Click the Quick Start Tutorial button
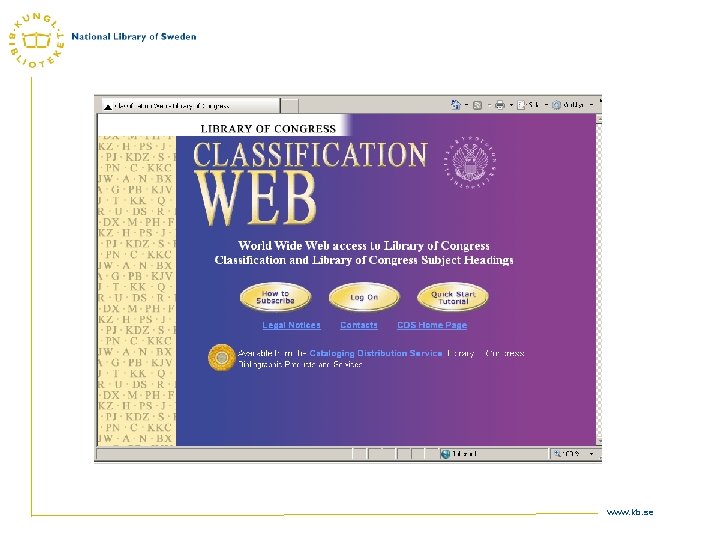The image size is (720, 540). (x=453, y=298)
